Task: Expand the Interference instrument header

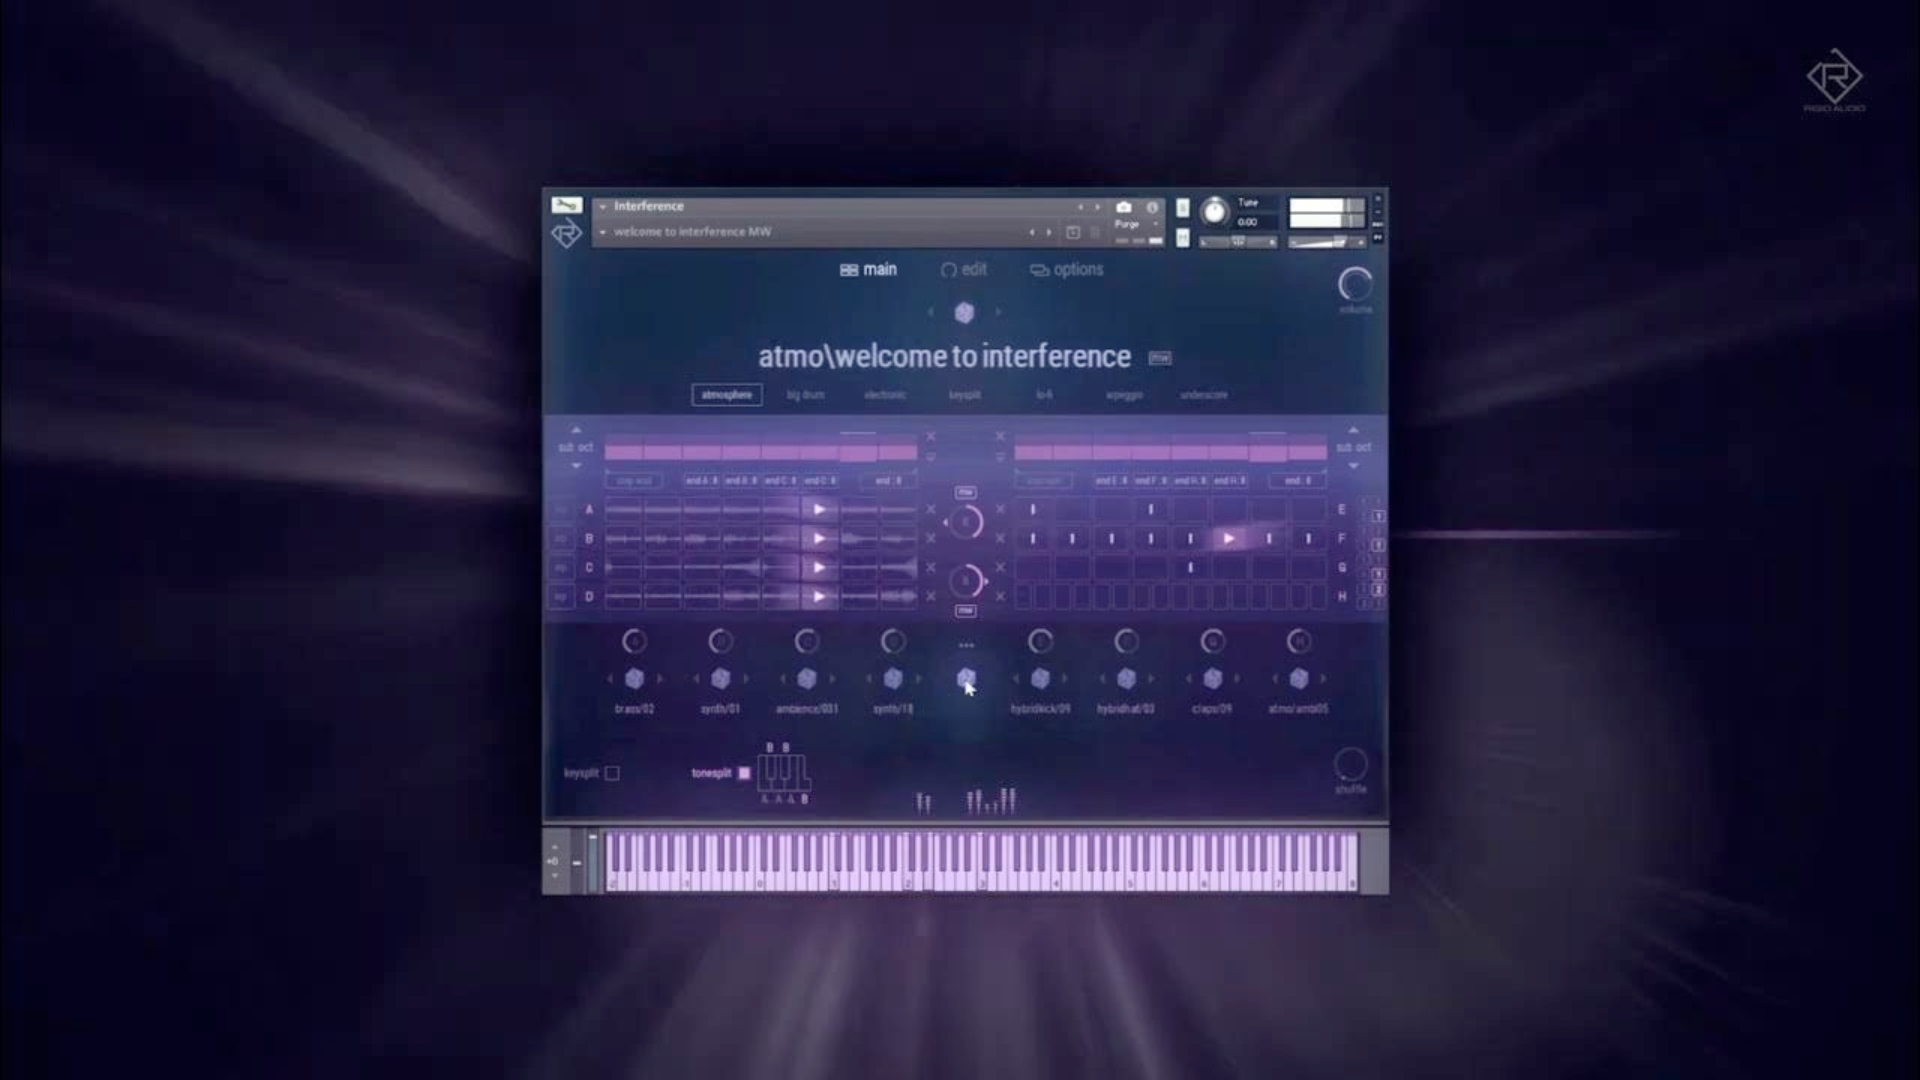Action: [603, 206]
